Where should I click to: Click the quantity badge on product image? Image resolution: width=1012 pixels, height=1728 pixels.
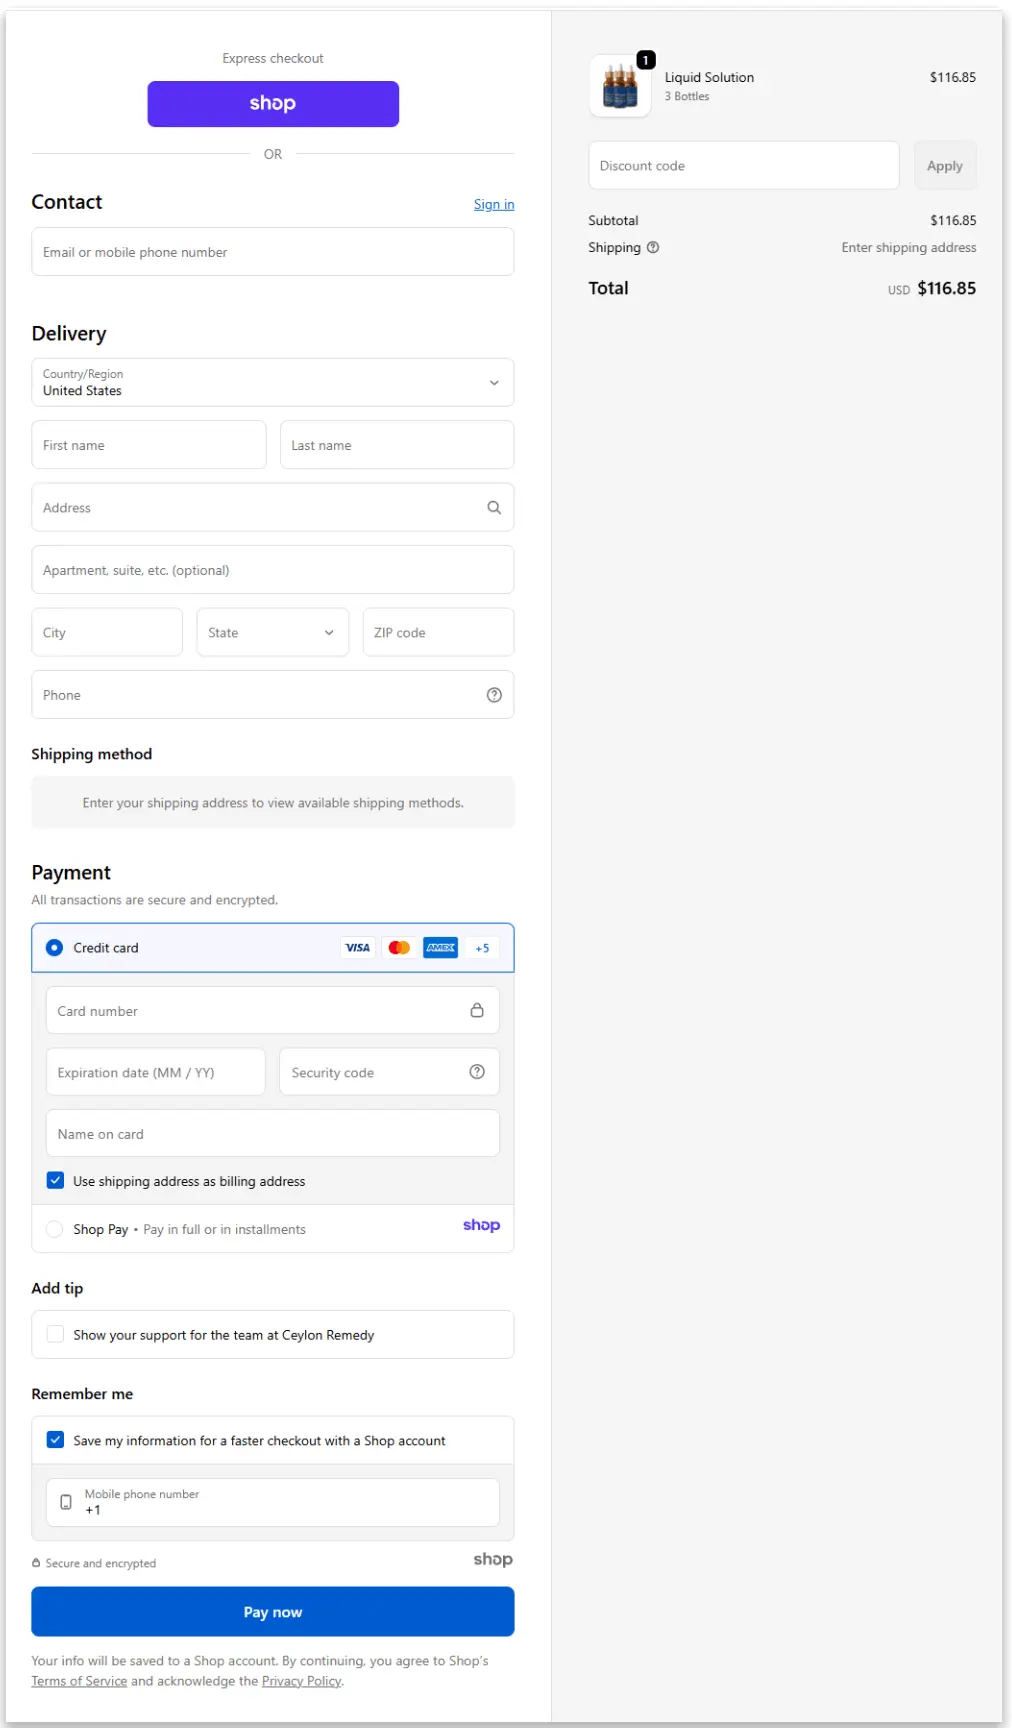tap(646, 61)
